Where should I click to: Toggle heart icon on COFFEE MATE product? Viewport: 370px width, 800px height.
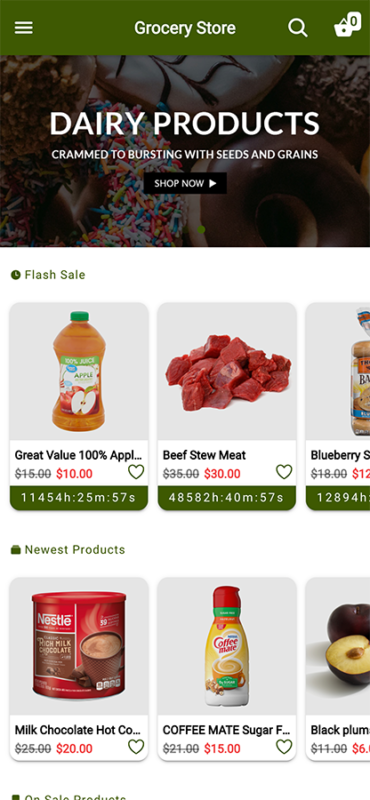click(x=284, y=747)
